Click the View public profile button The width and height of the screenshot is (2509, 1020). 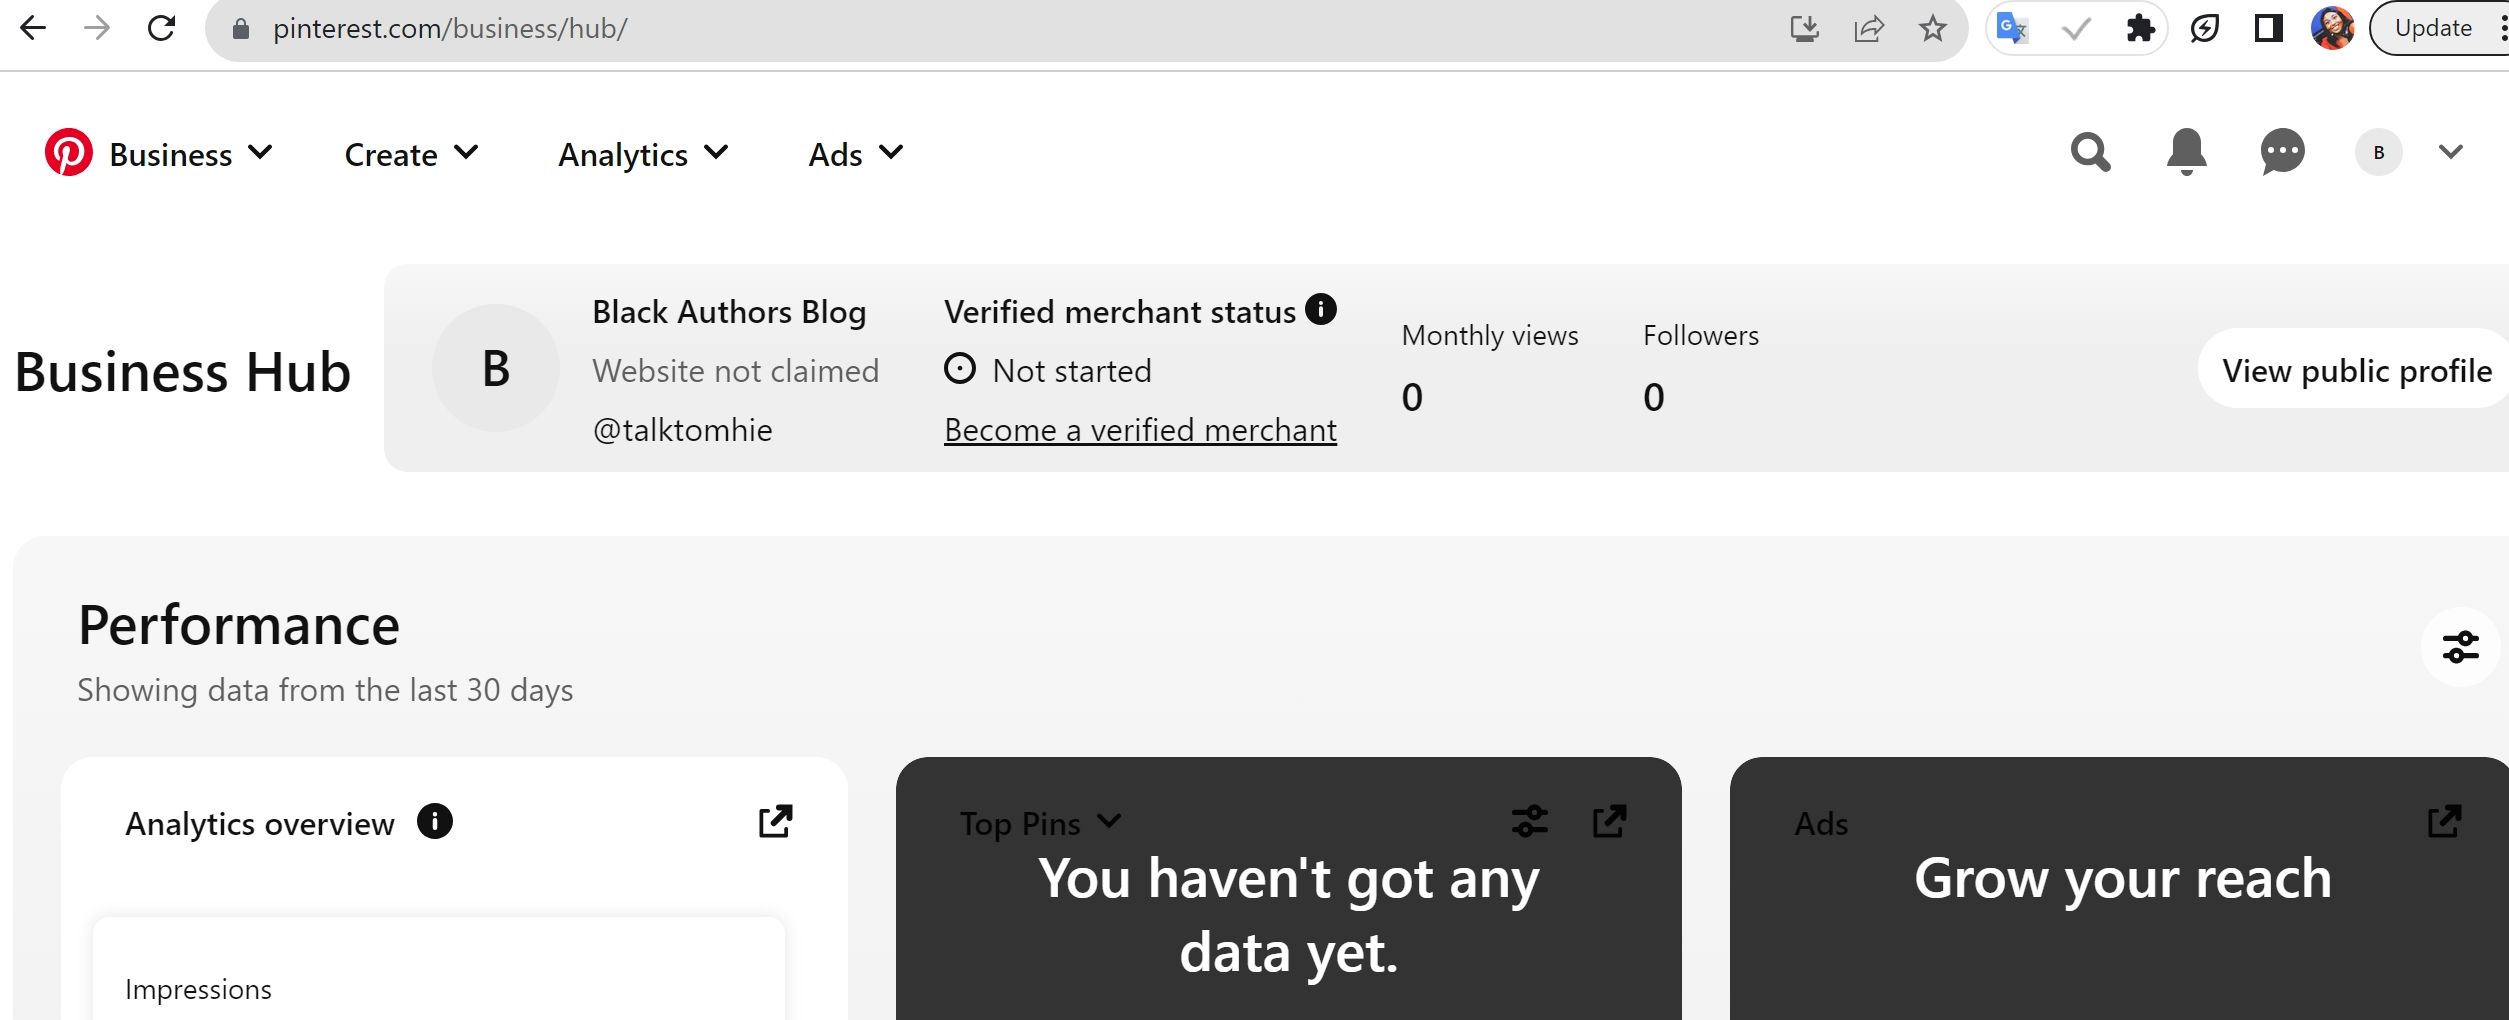pyautogui.click(x=2355, y=370)
